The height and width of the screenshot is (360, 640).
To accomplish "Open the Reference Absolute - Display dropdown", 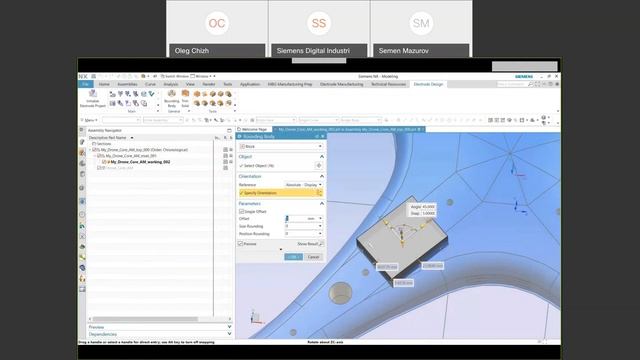I will point(303,185).
